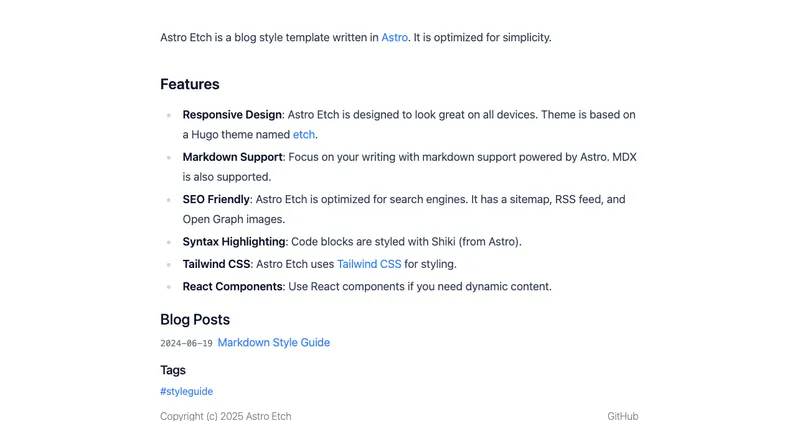Viewport: 800px width, 421px height.
Task: Click the Blog Posts heading
Action: 195,320
